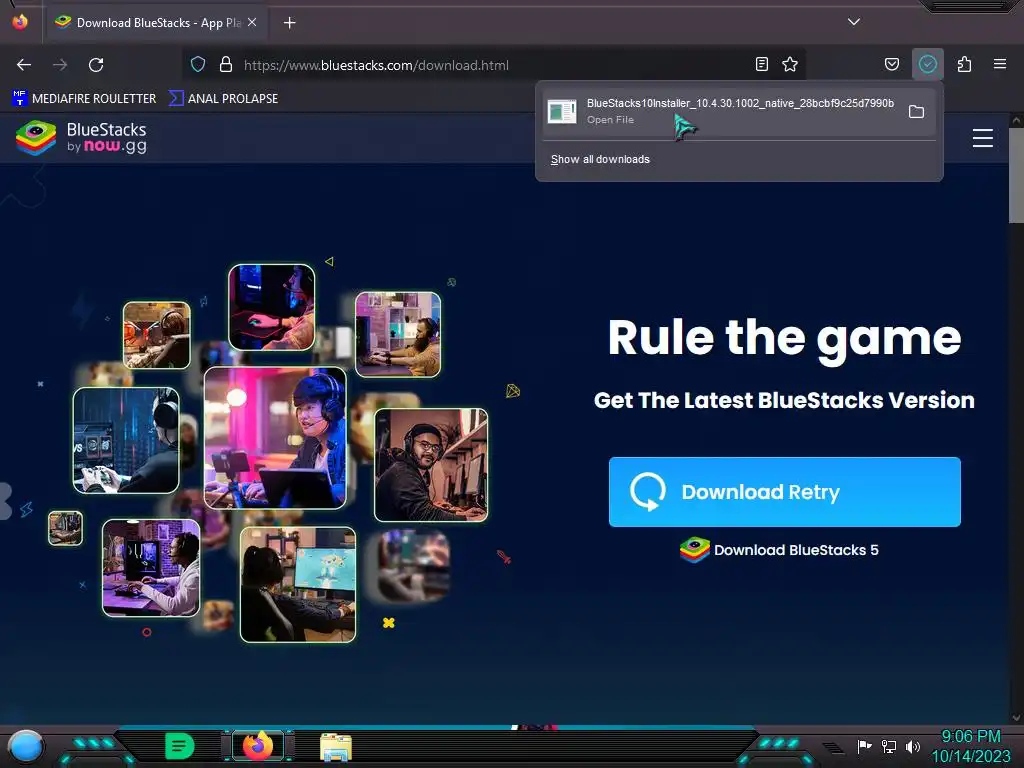Image resolution: width=1024 pixels, height=768 pixels.
Task: Bookmark this page with the star icon
Action: (790, 64)
